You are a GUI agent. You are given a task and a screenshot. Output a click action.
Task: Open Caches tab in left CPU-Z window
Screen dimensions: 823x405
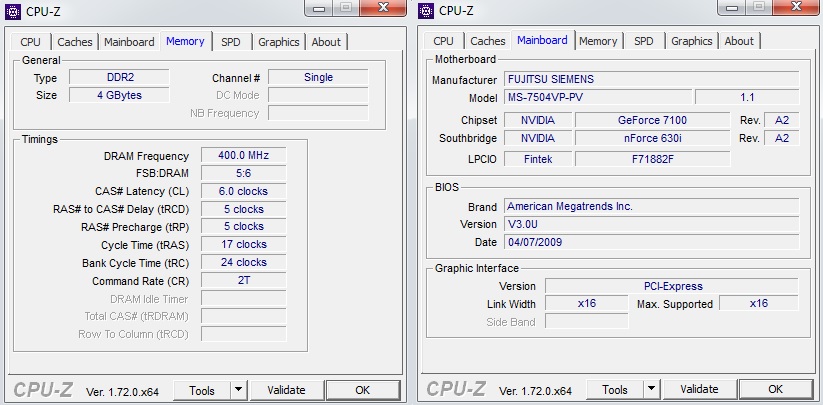75,42
